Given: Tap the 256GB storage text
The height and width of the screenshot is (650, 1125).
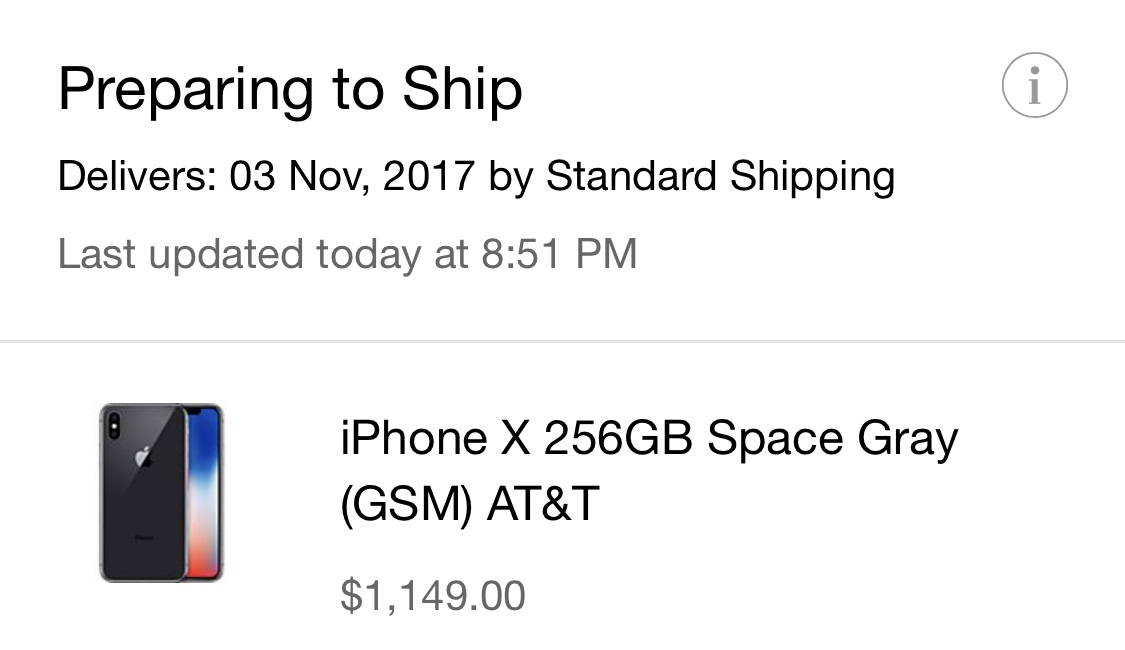Looking at the screenshot, I should click(x=618, y=439).
